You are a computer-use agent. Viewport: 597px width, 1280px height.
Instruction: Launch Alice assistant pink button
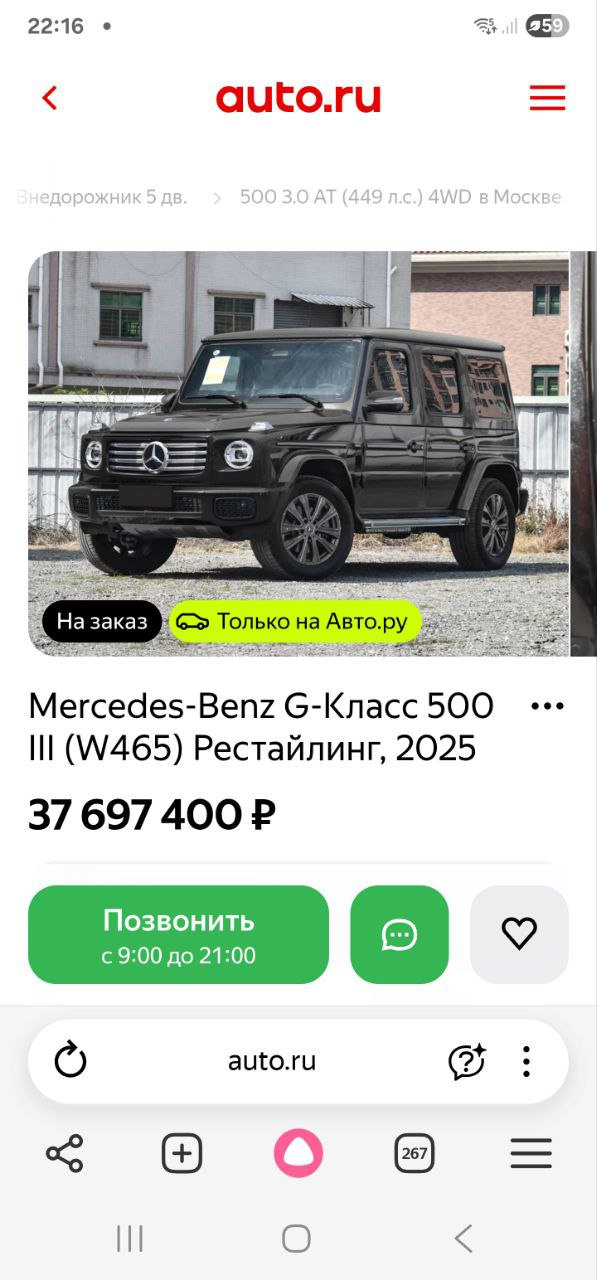[298, 1153]
